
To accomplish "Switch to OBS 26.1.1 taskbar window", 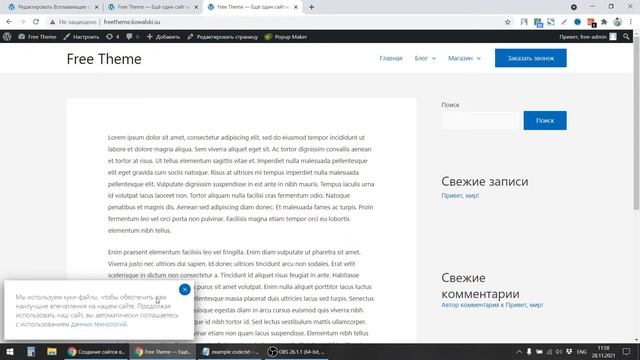I will [296, 351].
